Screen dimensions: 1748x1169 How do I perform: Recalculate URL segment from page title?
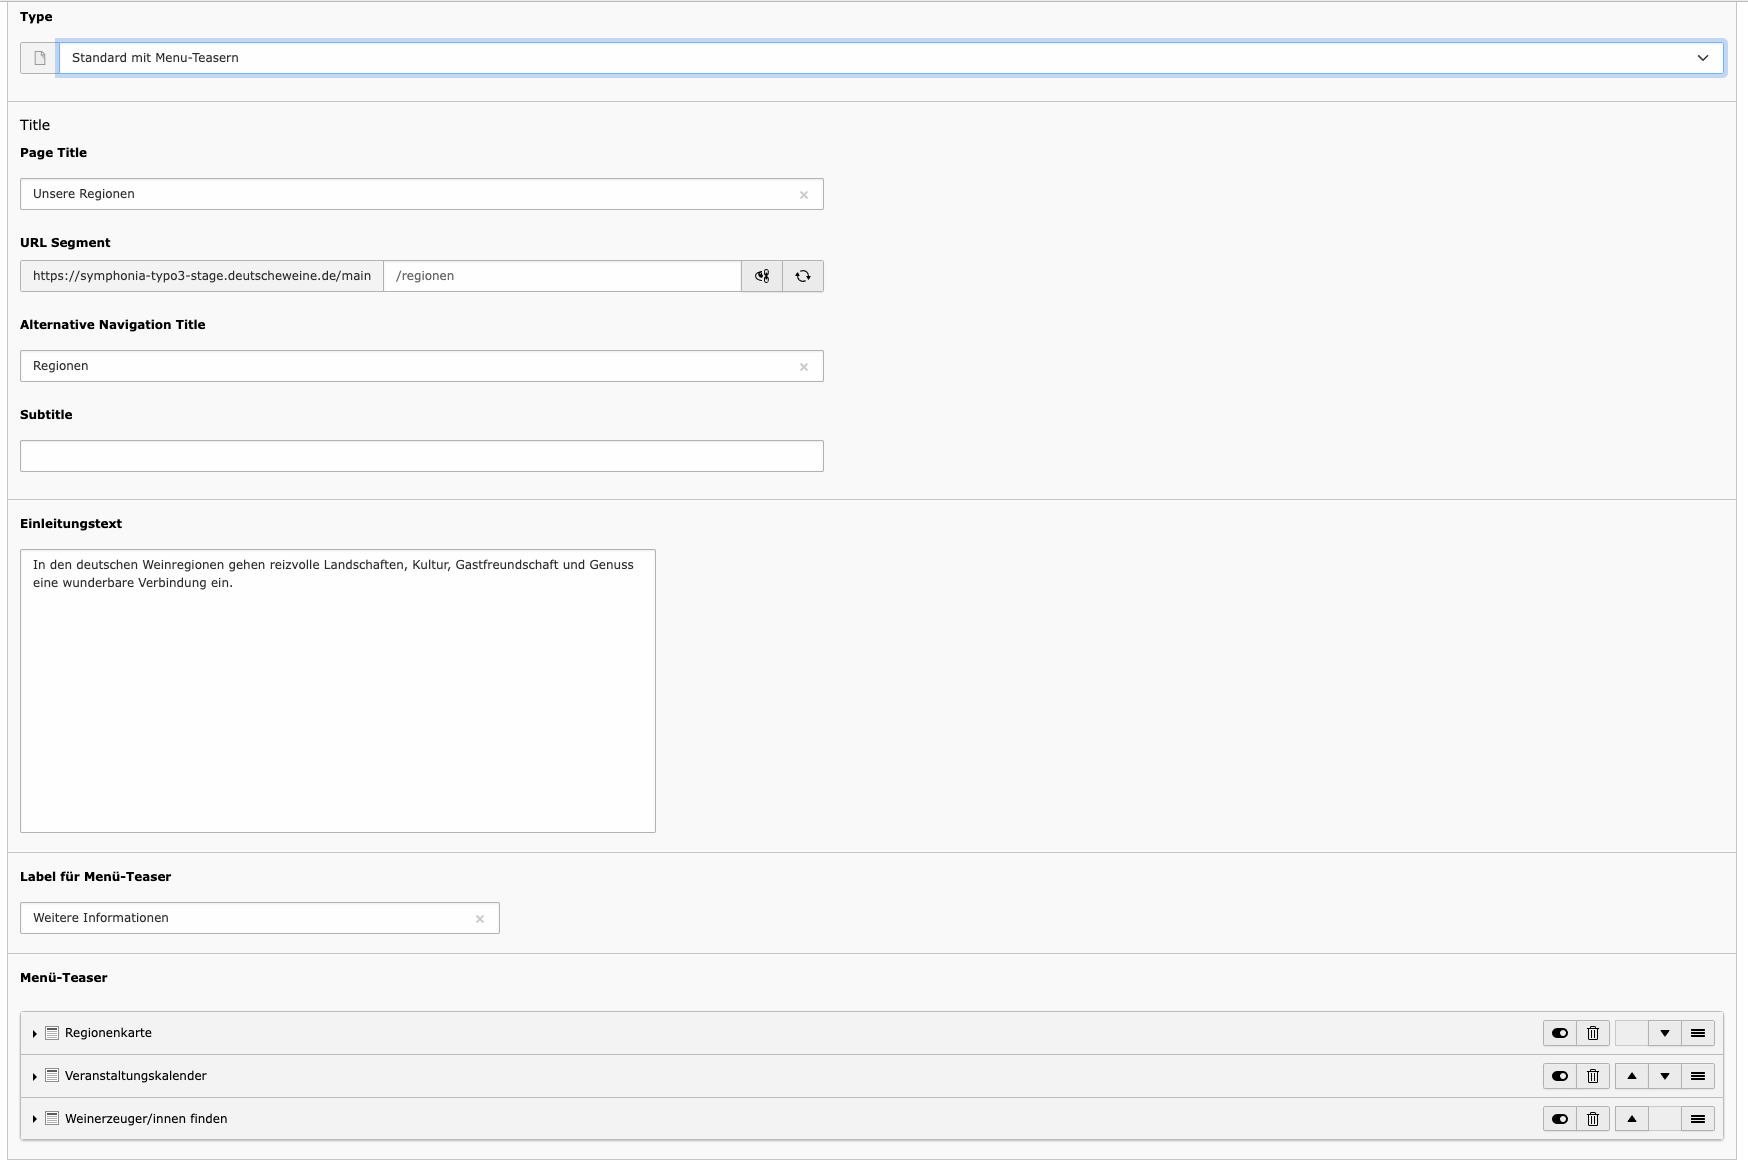[803, 276]
